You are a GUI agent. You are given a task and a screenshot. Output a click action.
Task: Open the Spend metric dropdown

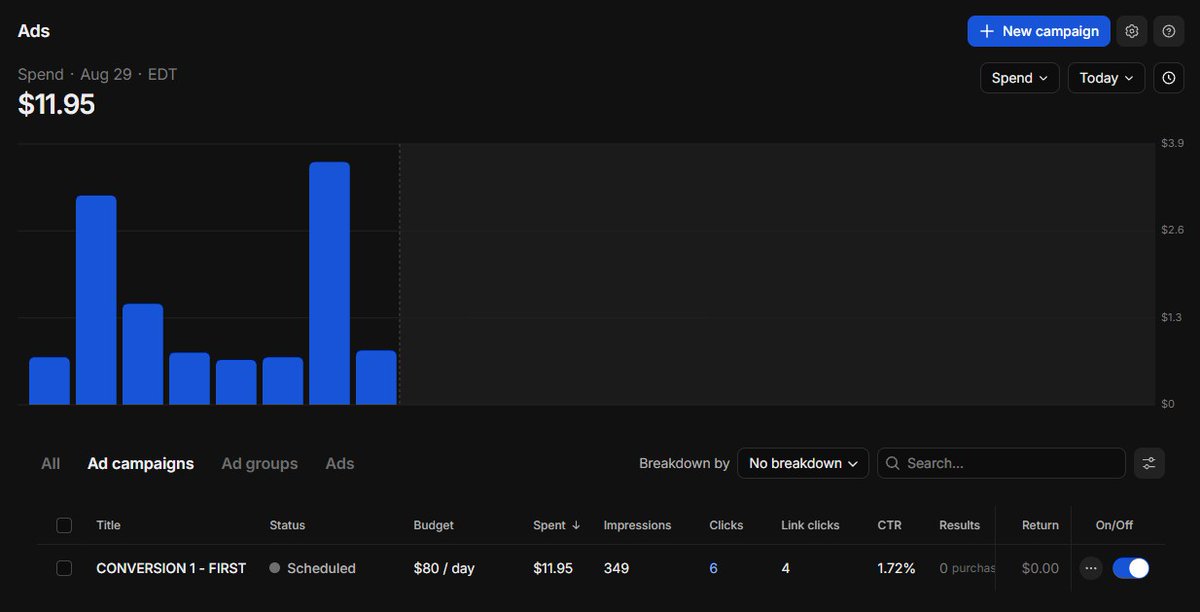point(1019,78)
